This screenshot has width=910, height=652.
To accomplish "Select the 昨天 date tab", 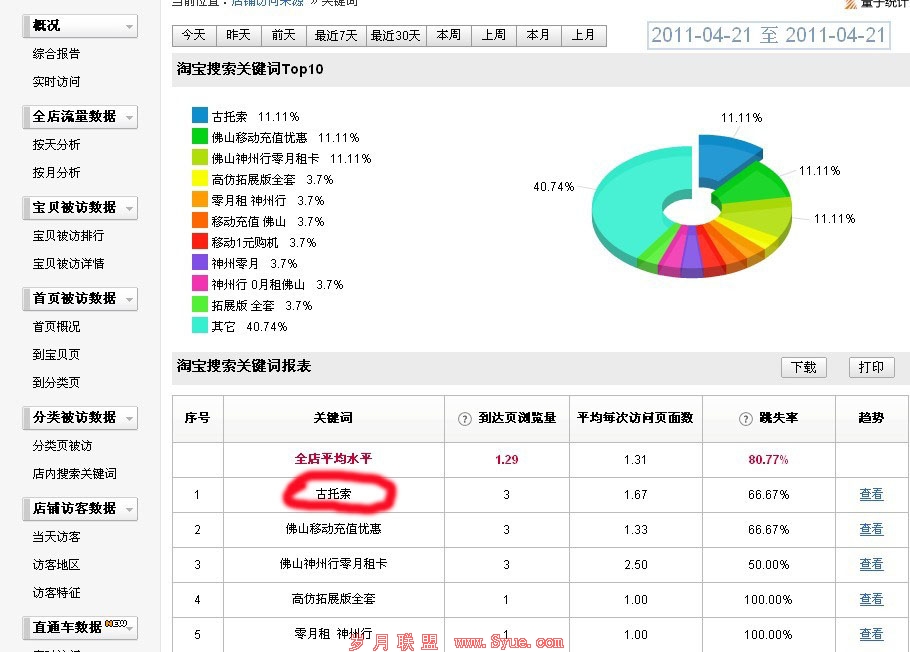I will (x=239, y=35).
